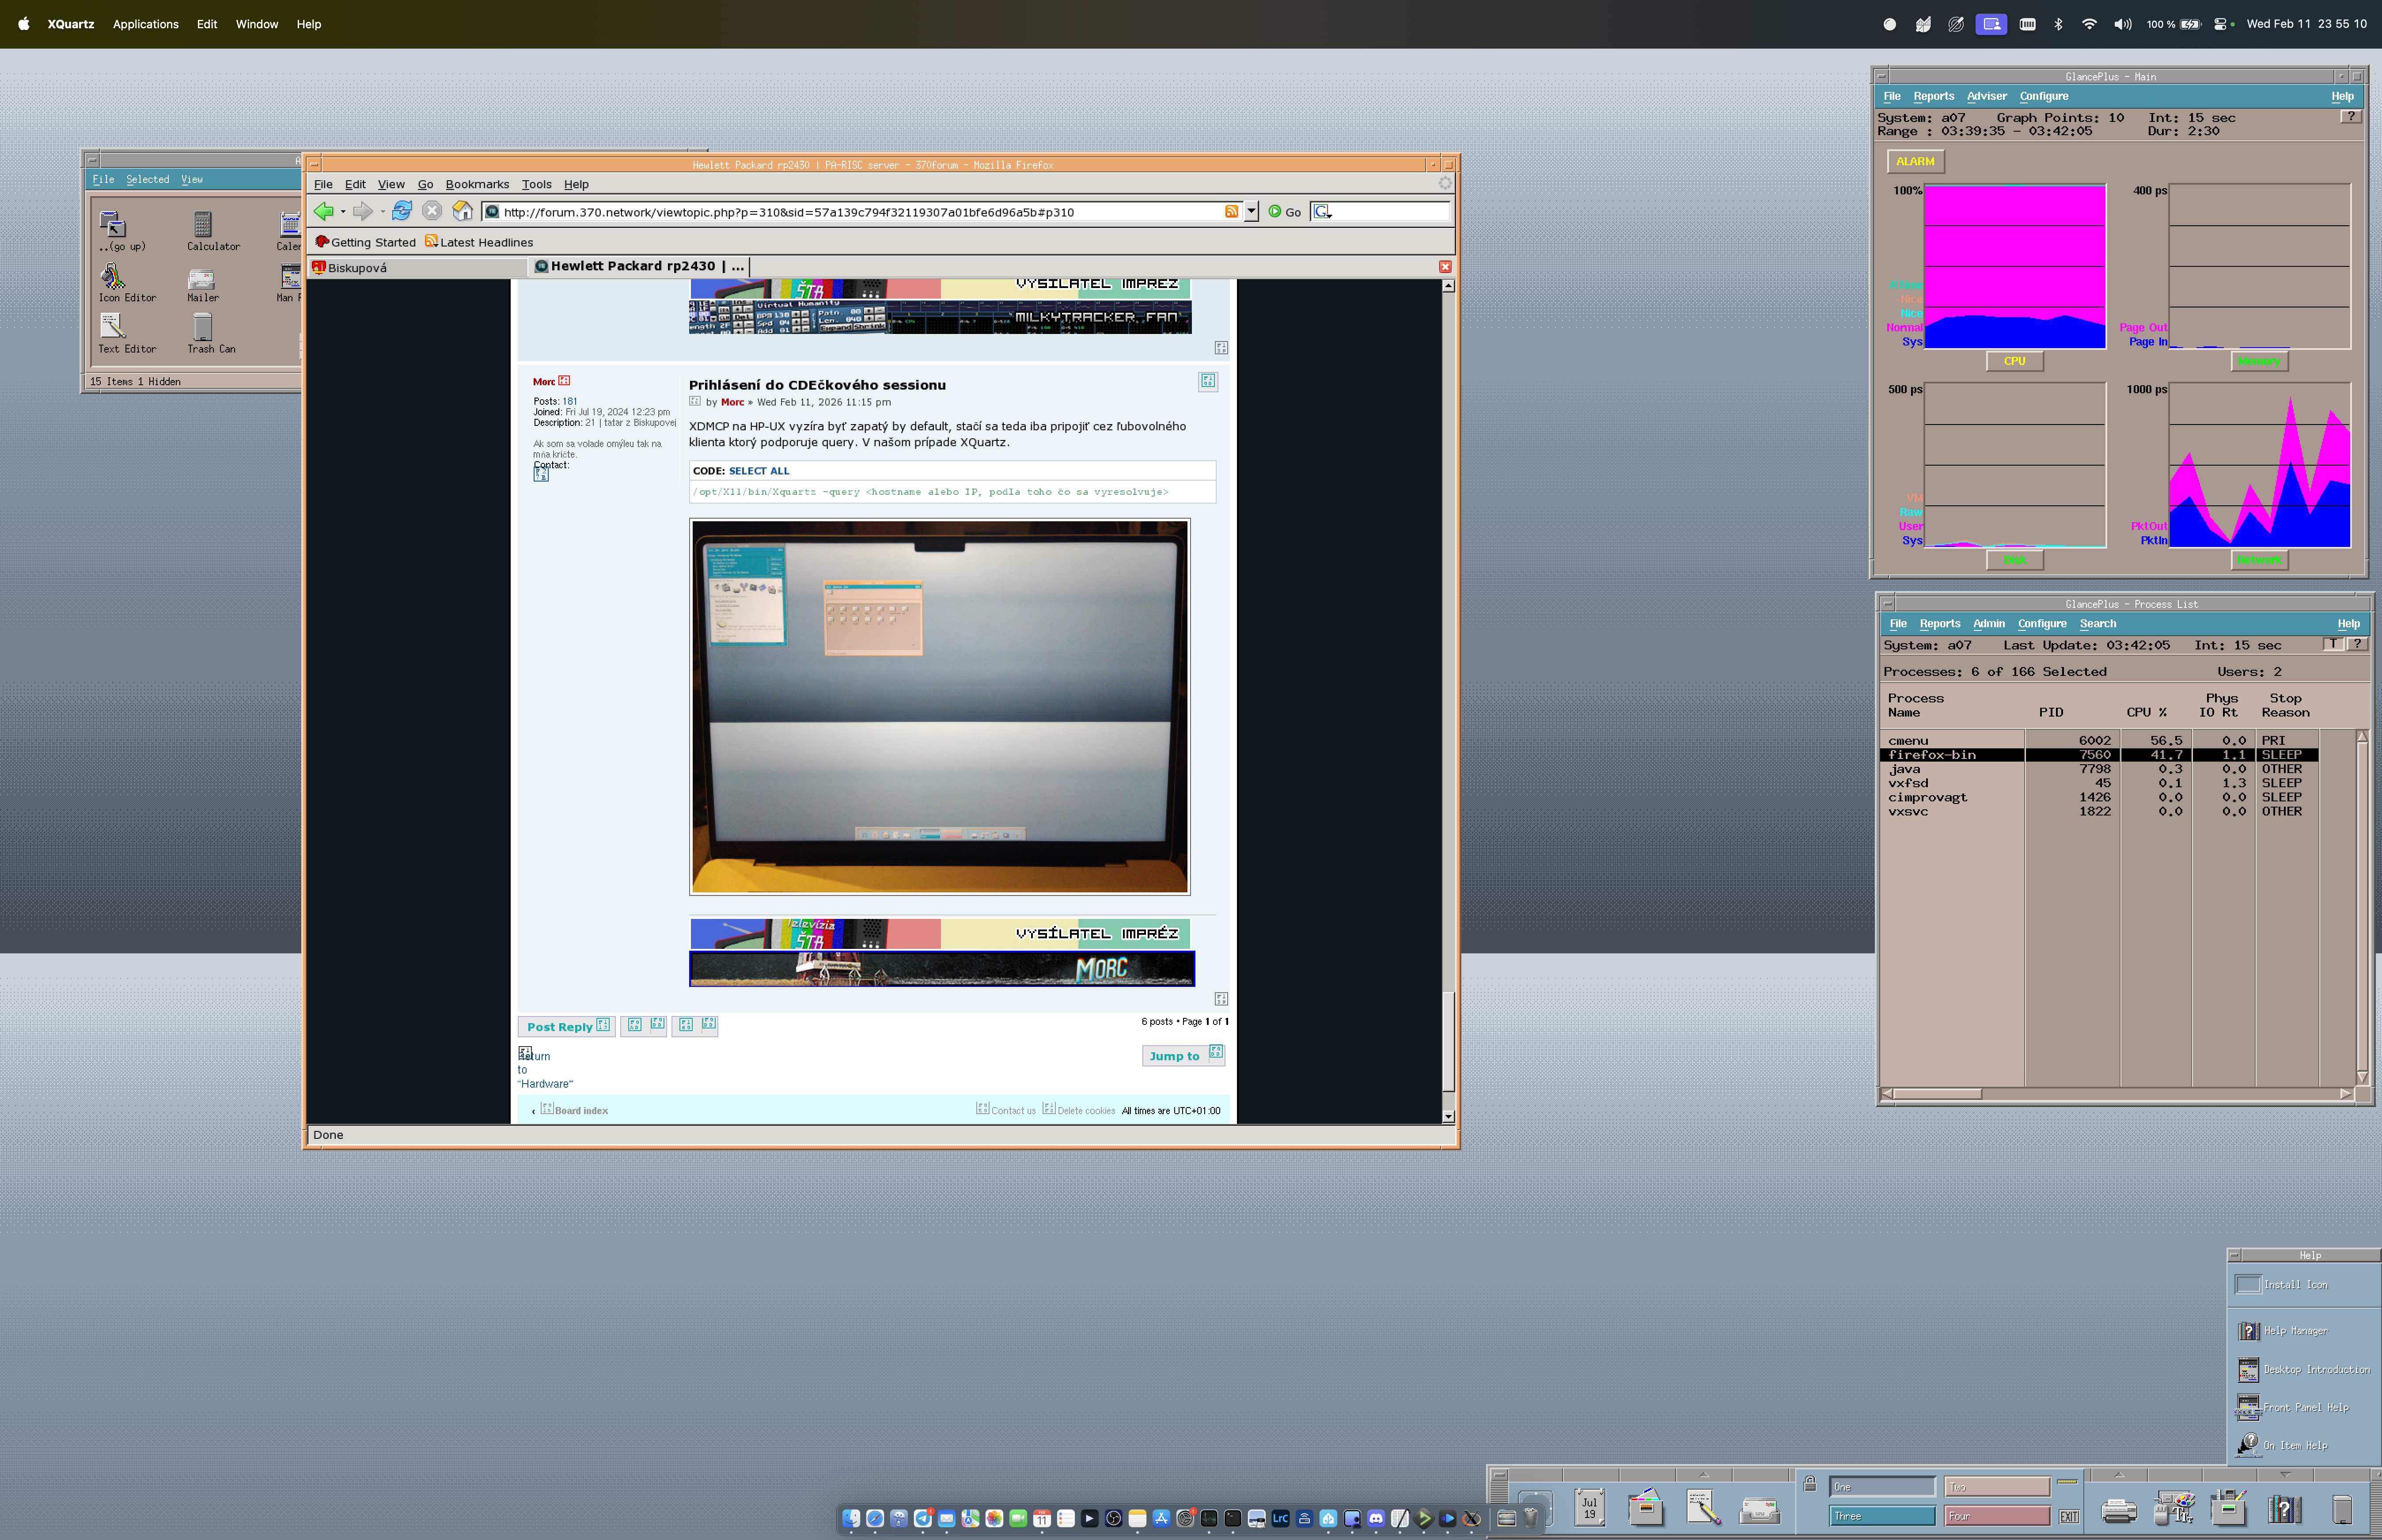Image resolution: width=2382 pixels, height=1540 pixels.
Task: Open the Help Manager icon
Action: coord(2248,1331)
